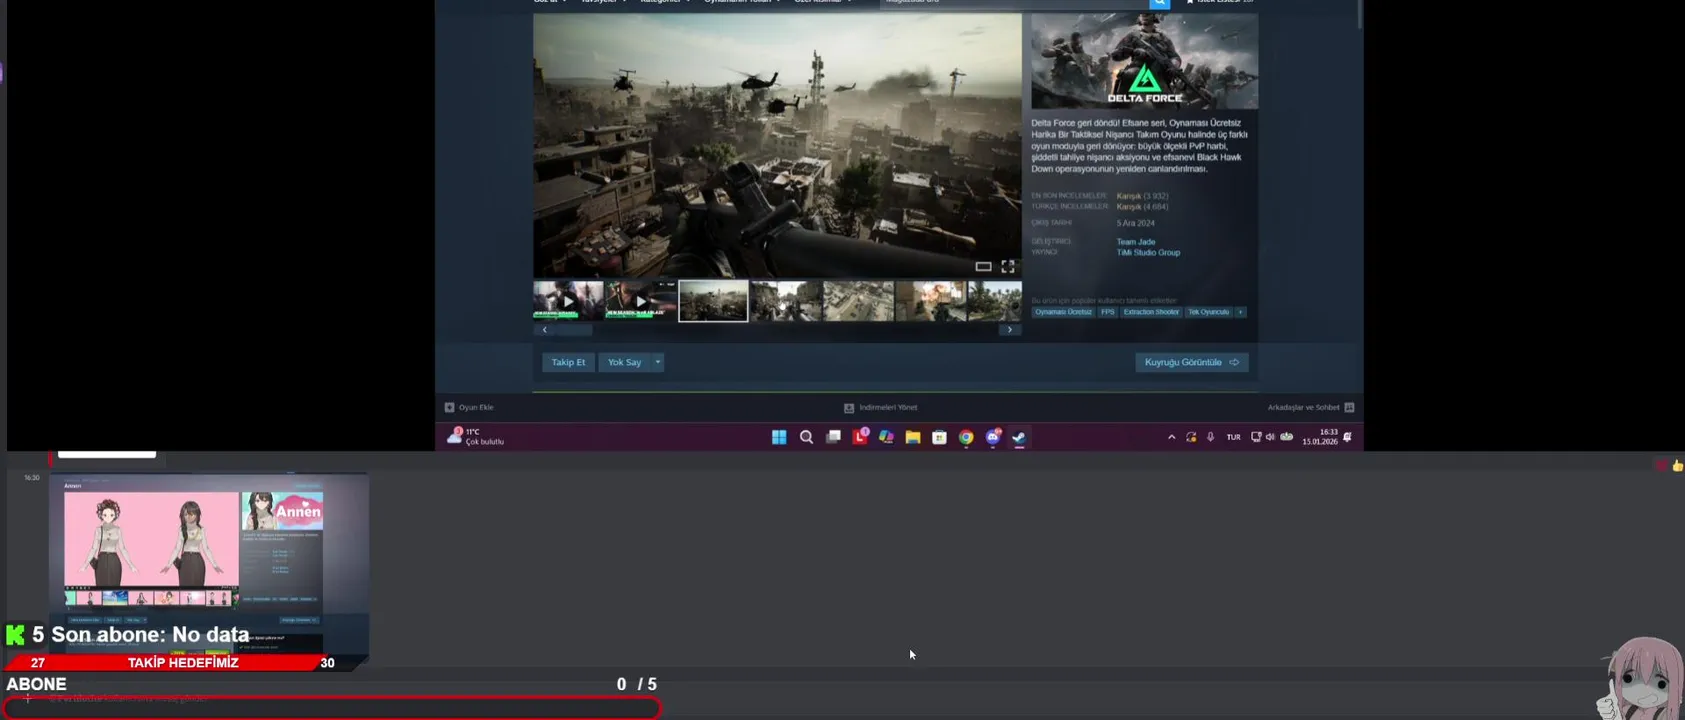The width and height of the screenshot is (1685, 720).
Task: Click the thumbs-up reaction icon
Action: 1677,466
